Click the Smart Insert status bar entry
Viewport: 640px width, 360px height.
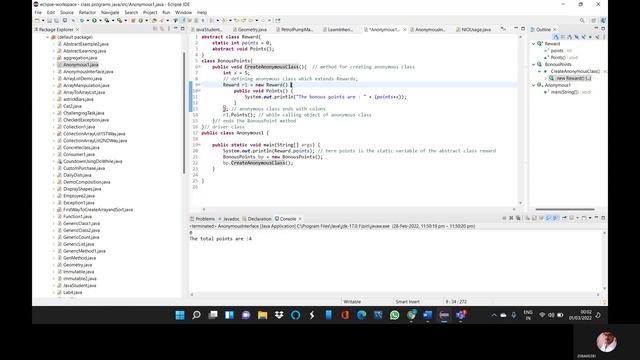(407, 302)
